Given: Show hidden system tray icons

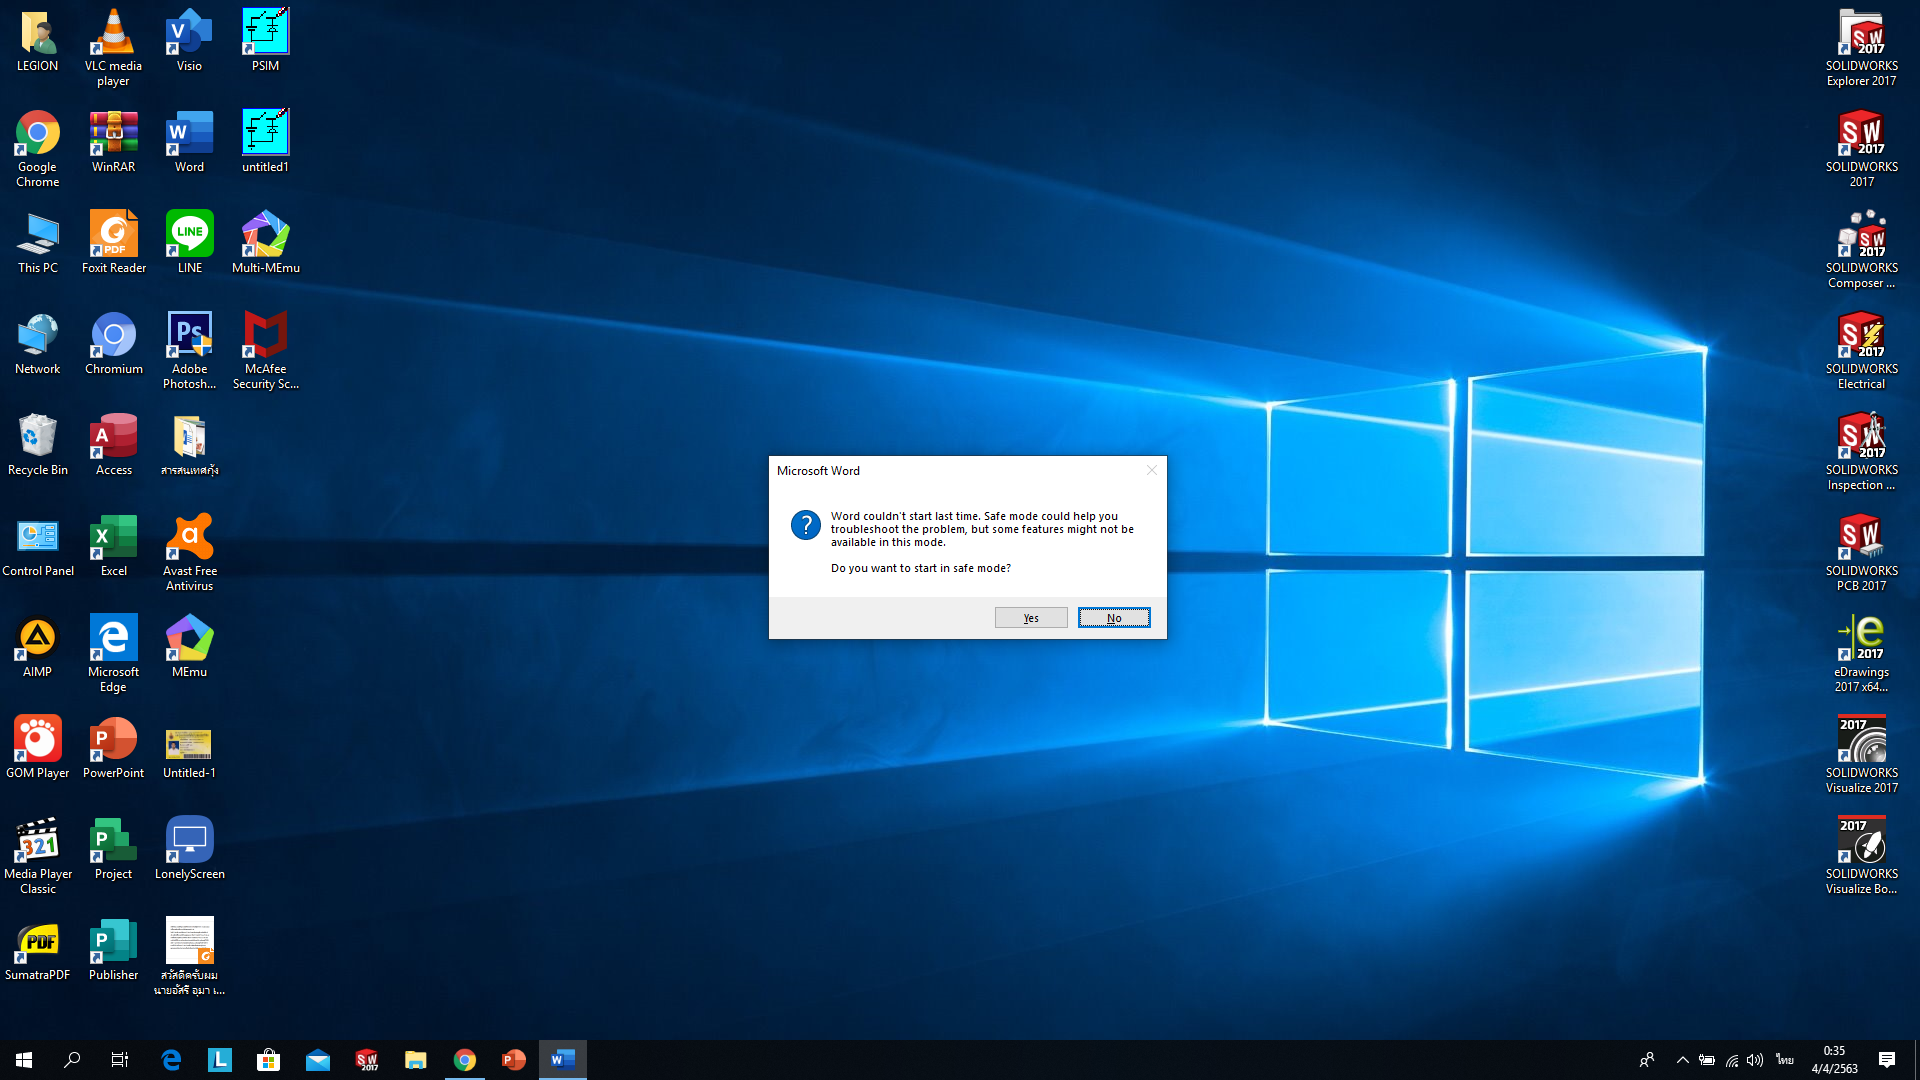Looking at the screenshot, I should point(1682,1060).
